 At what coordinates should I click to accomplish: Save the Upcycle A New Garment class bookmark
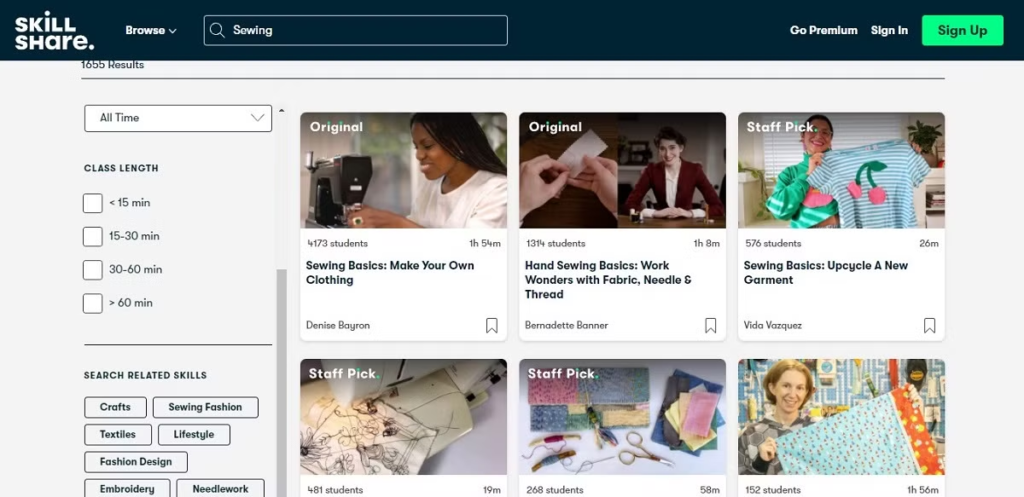[930, 325]
